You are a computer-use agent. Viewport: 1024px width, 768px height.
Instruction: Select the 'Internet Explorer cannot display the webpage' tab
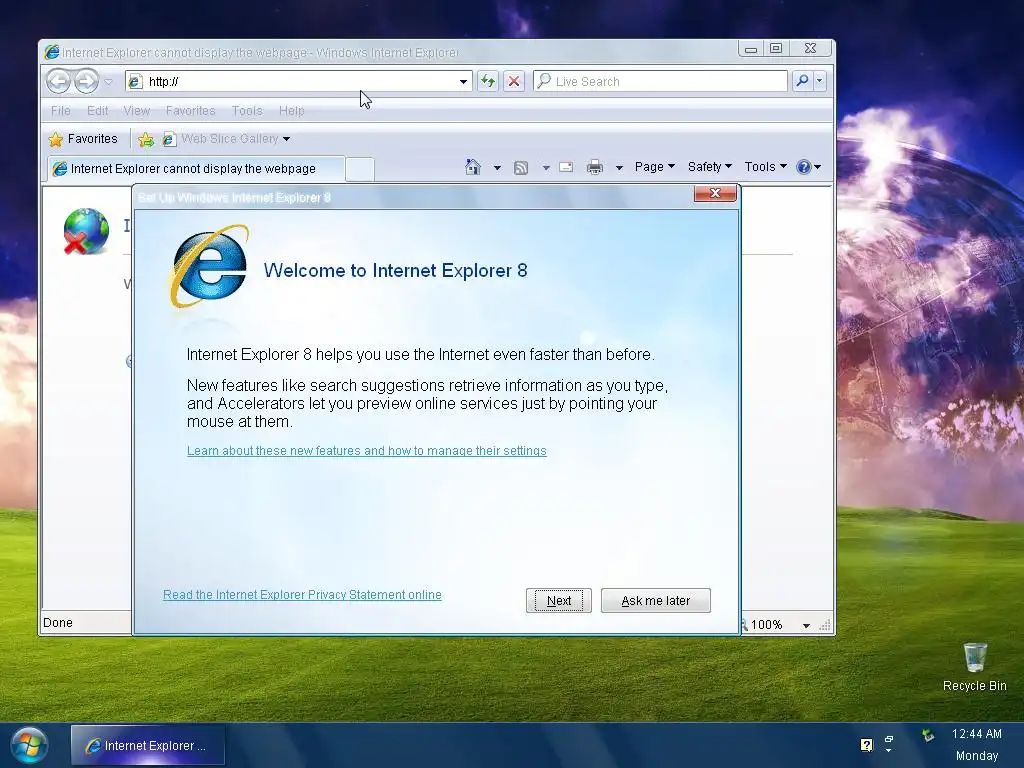click(x=196, y=168)
